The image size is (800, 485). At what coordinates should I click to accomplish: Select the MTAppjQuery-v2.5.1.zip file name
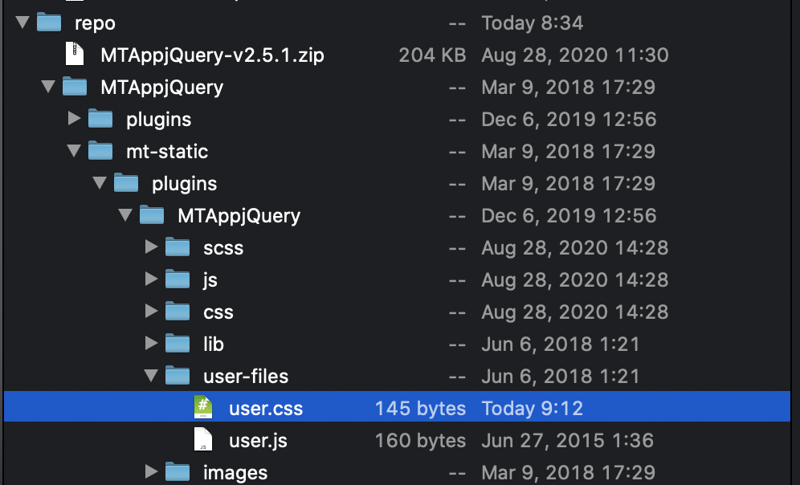(x=212, y=54)
